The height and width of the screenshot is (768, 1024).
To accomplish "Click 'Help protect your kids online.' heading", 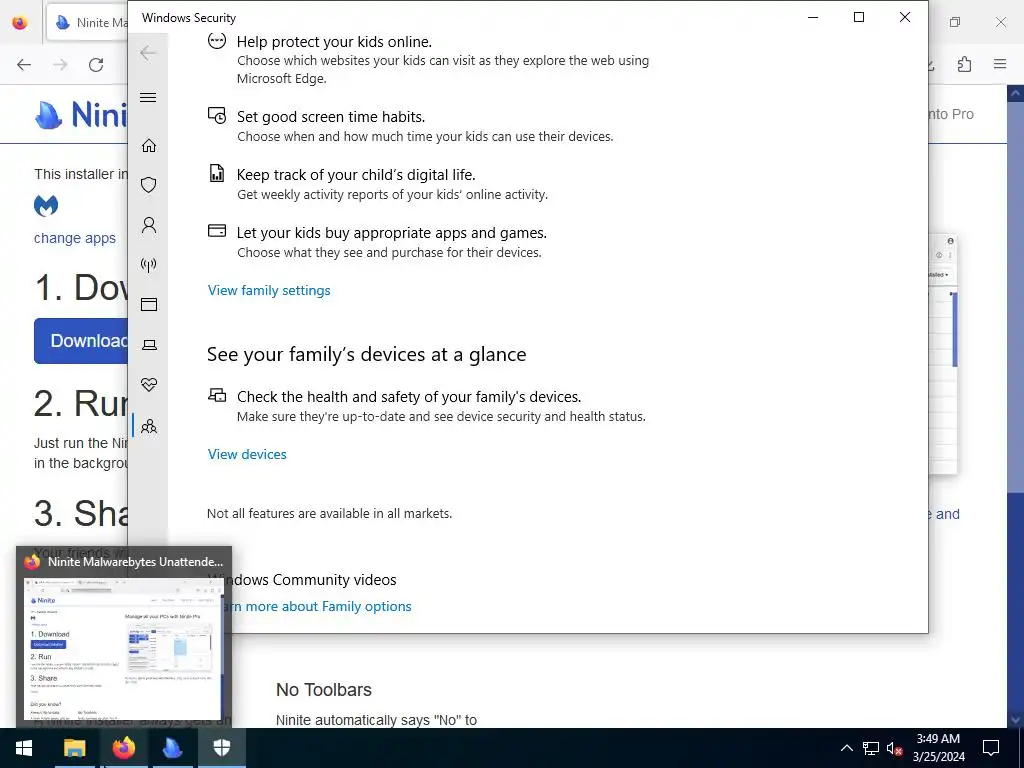I will coord(334,42).
